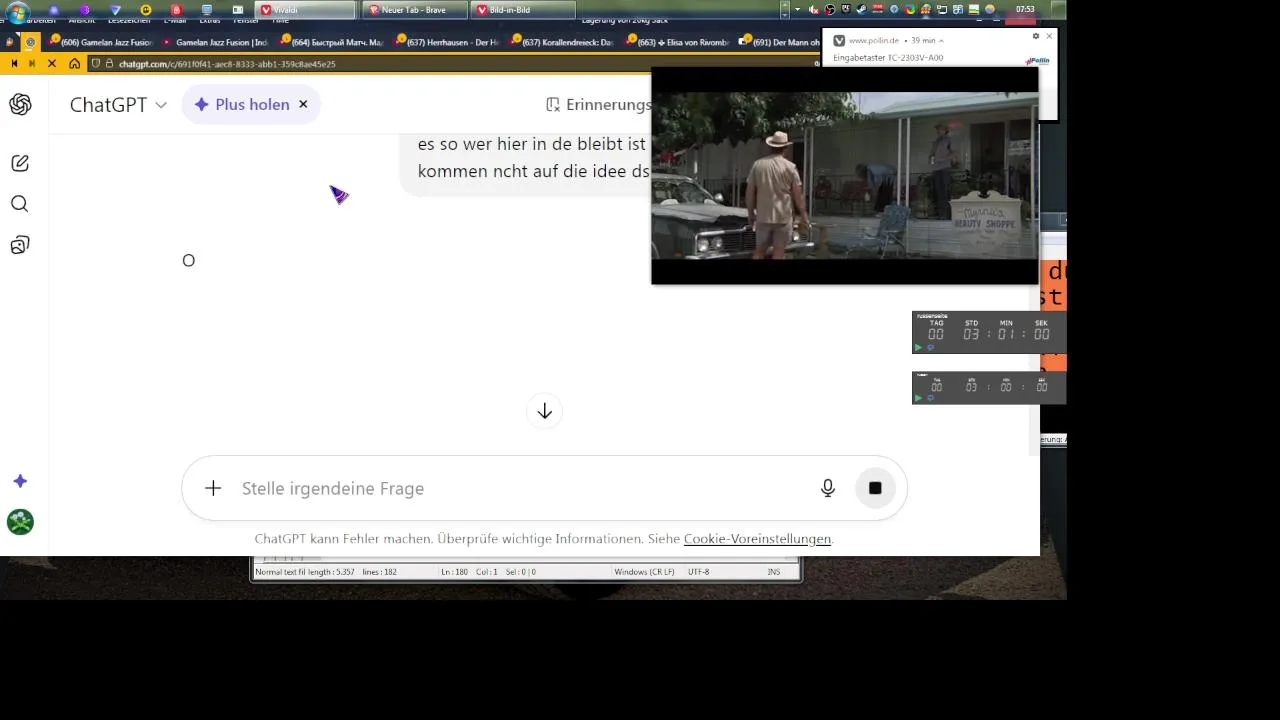Open the Cookie-Voreinstellungen link

(757, 538)
